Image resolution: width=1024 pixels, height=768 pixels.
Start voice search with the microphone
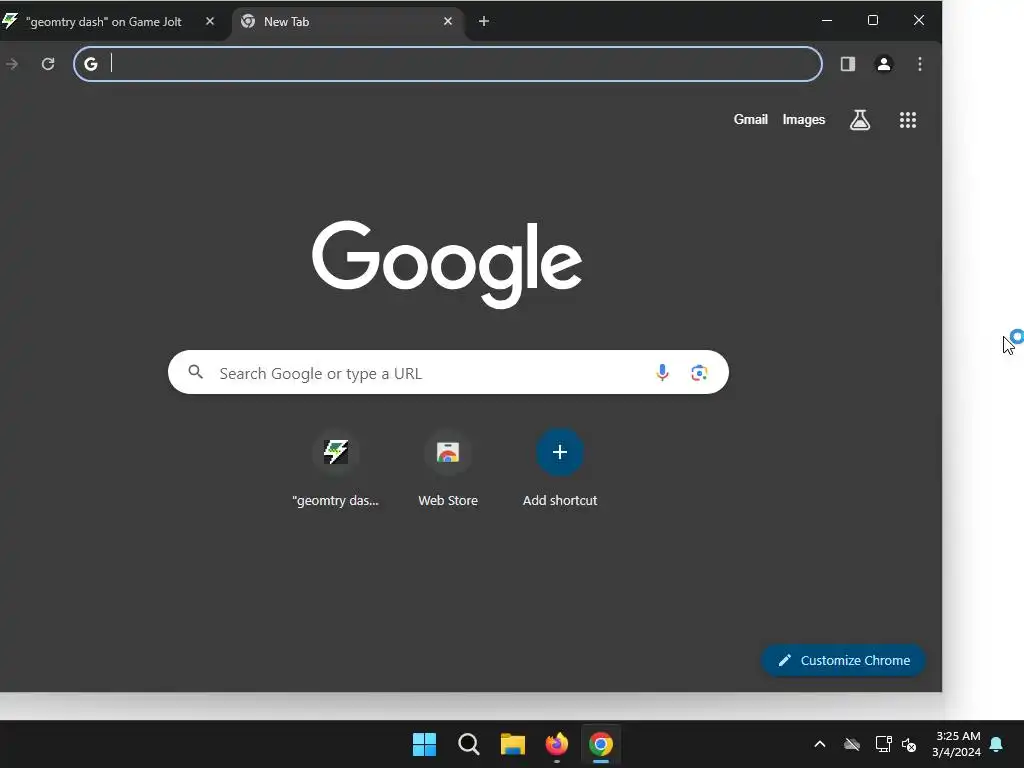pyautogui.click(x=662, y=372)
